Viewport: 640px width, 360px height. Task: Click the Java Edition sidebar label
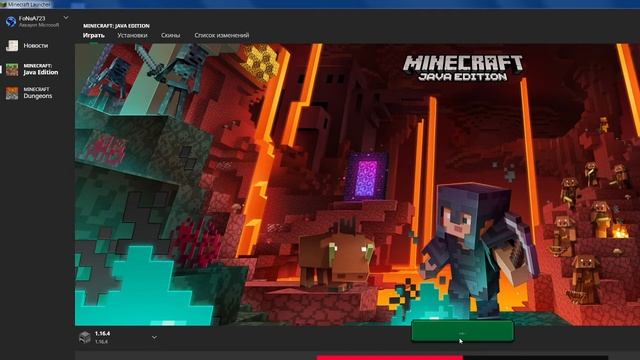41,72
